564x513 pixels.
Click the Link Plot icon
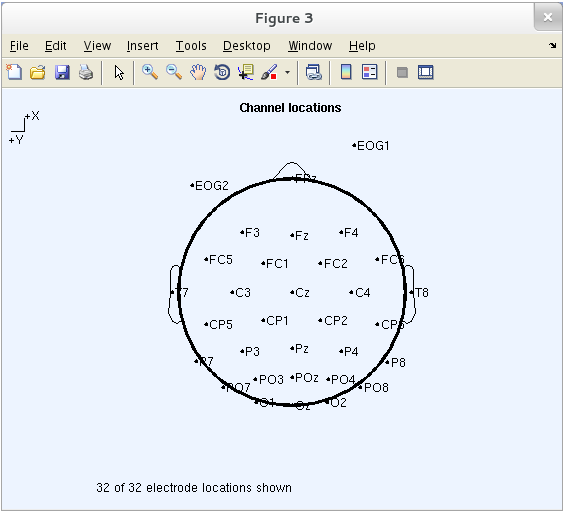[314, 72]
